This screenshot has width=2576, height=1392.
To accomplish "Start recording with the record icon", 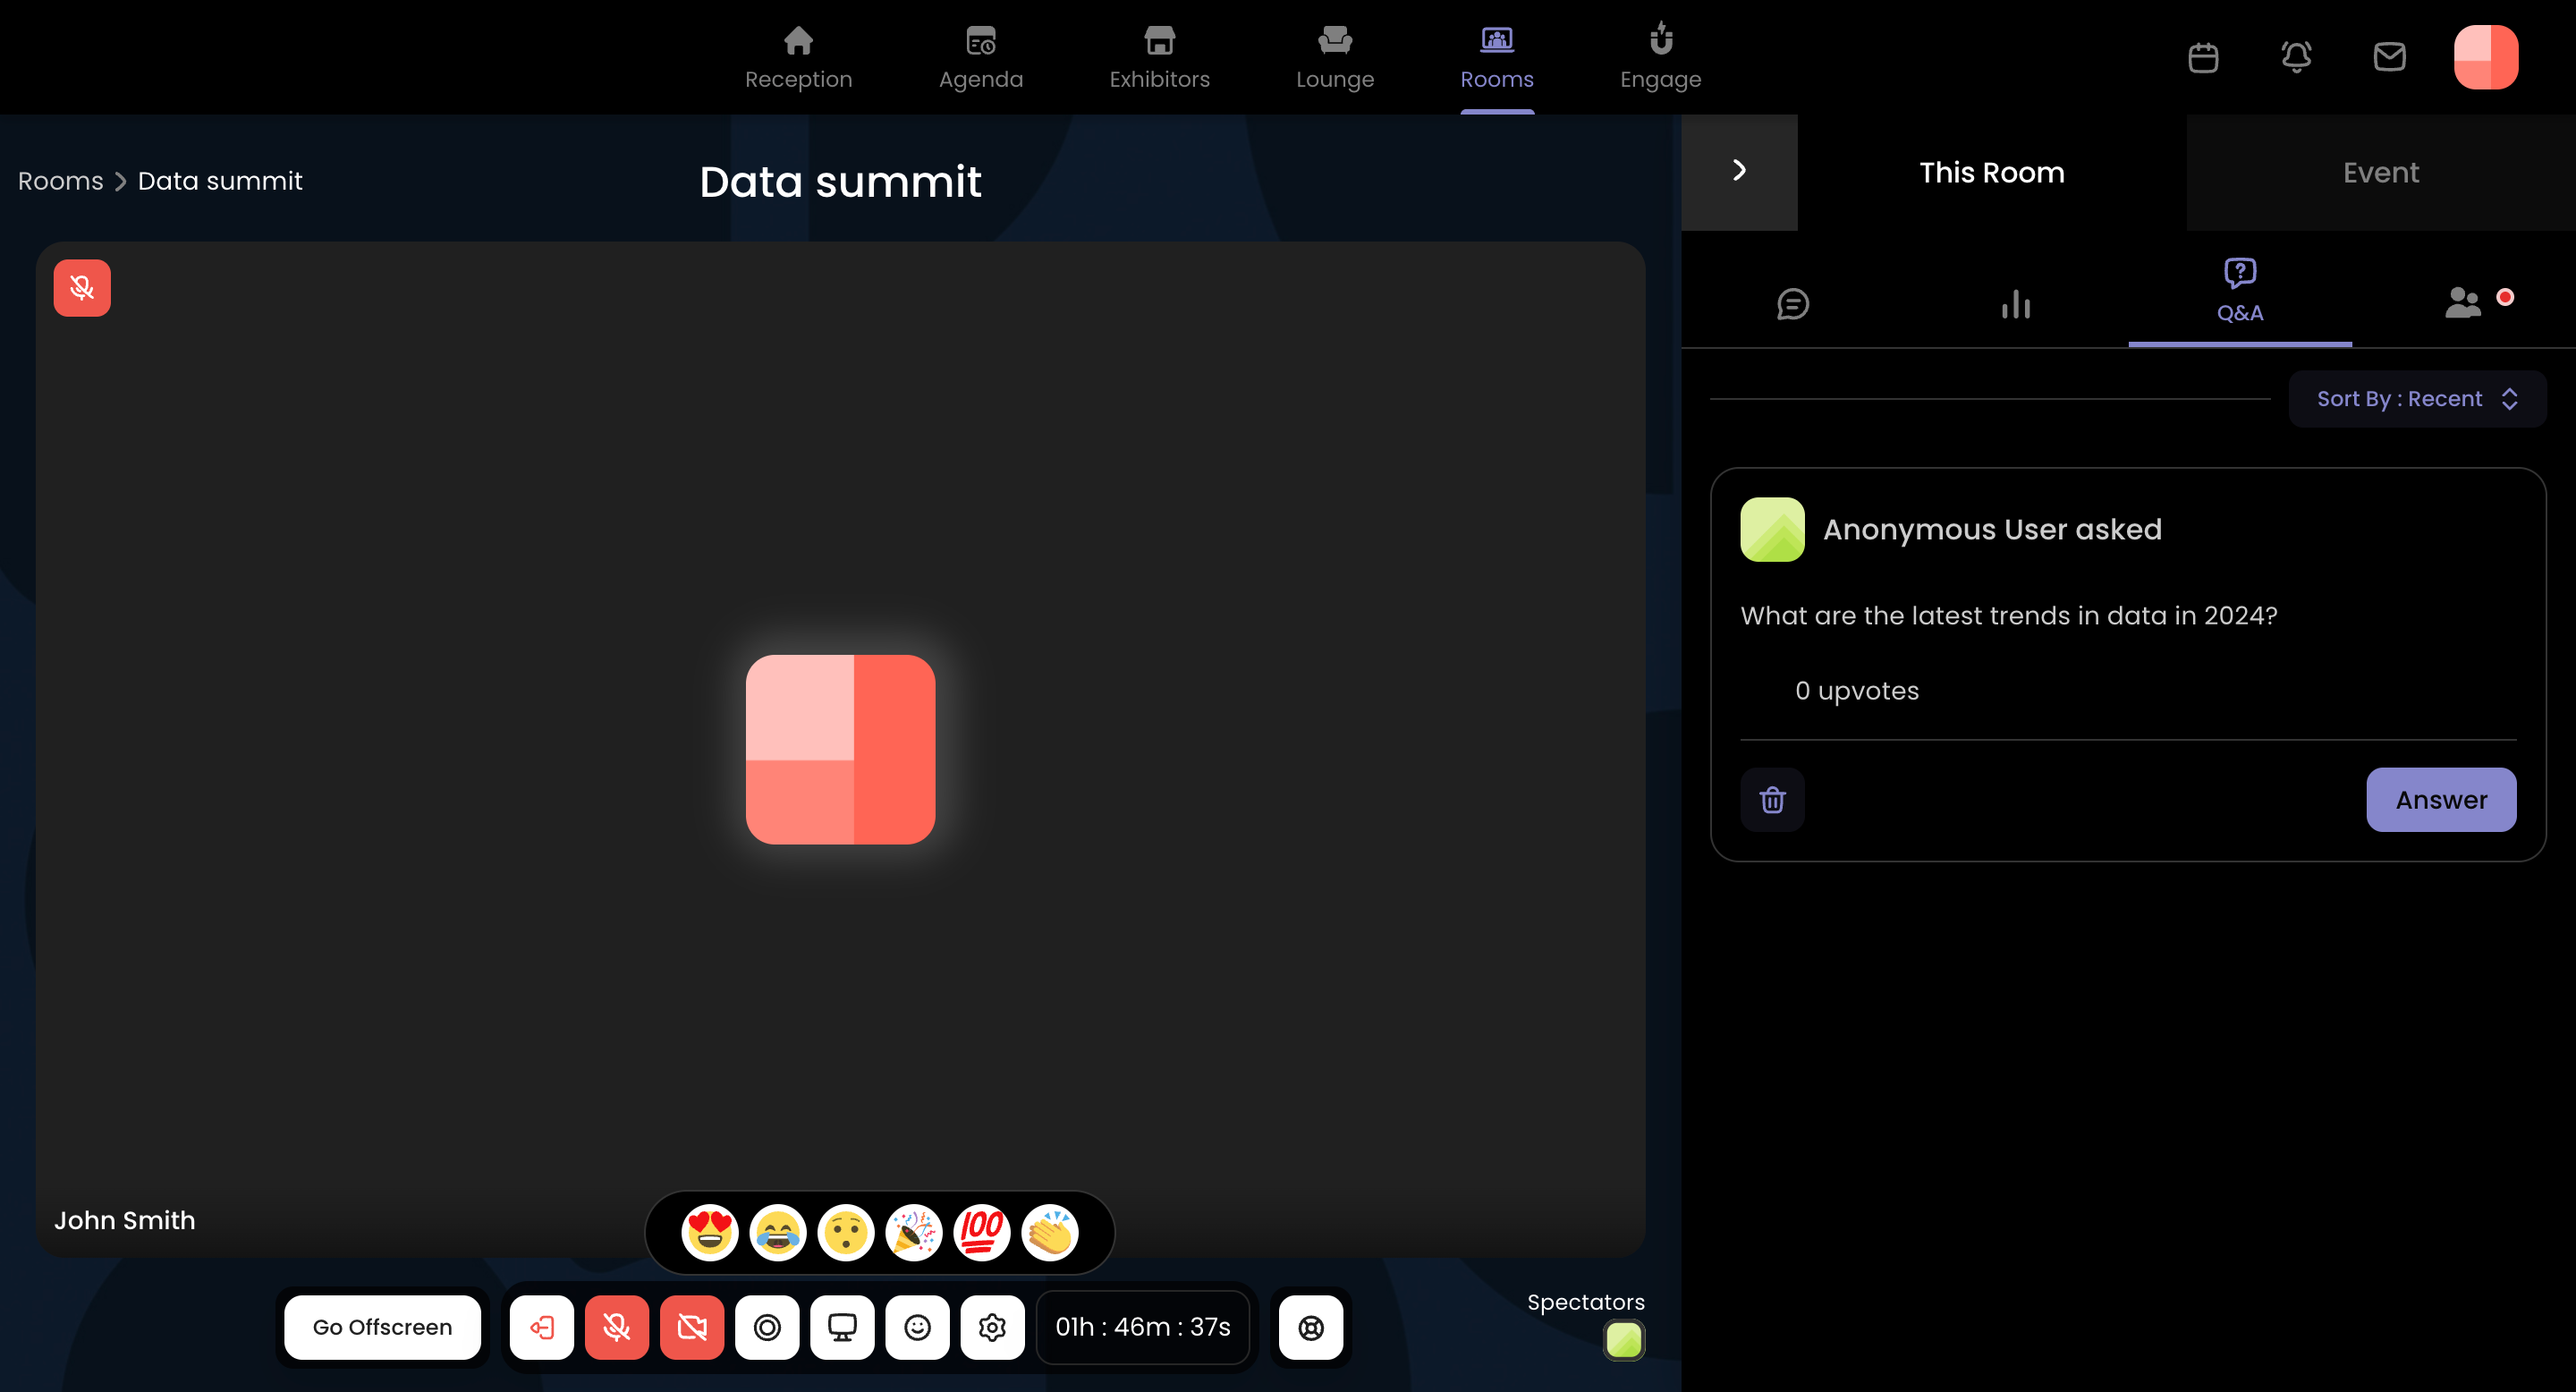I will [767, 1327].
